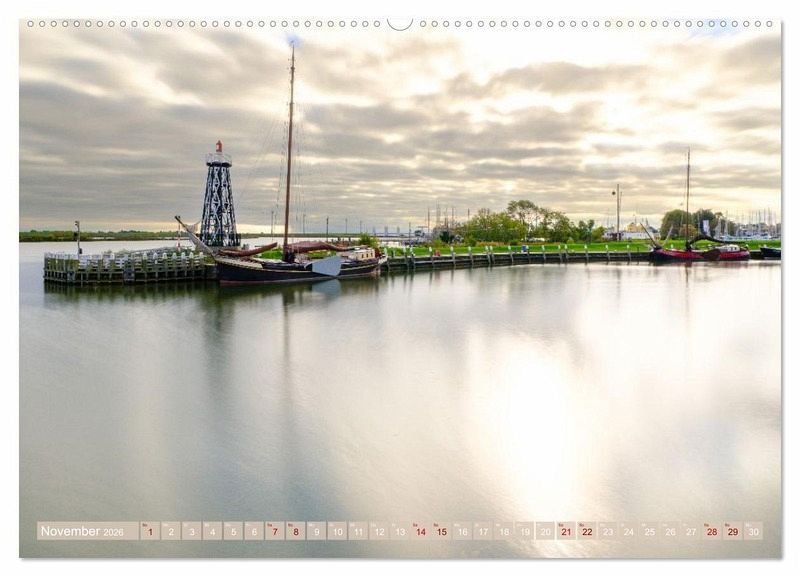Viewport: 800px width, 577px height.
Task: Select day 19 in the calendar strip
Action: pyautogui.click(x=524, y=531)
